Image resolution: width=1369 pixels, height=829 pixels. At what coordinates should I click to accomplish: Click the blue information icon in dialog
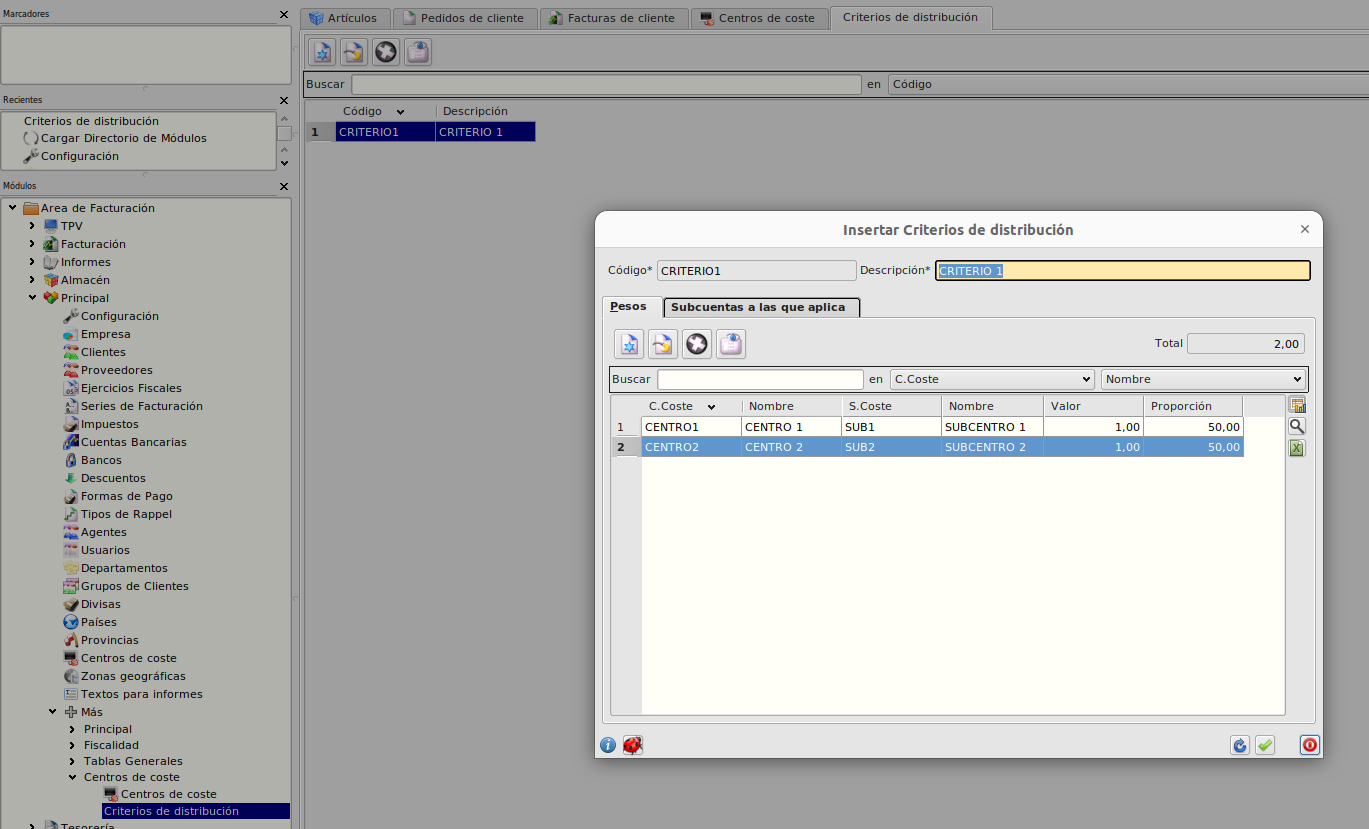(x=608, y=745)
